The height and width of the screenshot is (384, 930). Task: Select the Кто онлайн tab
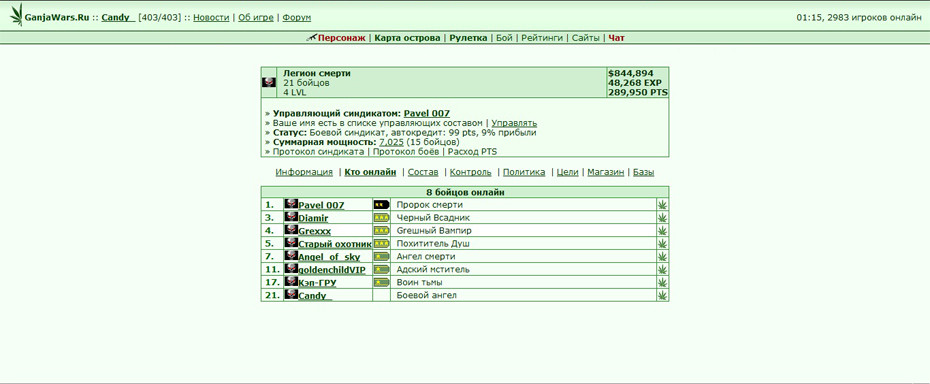pos(370,172)
